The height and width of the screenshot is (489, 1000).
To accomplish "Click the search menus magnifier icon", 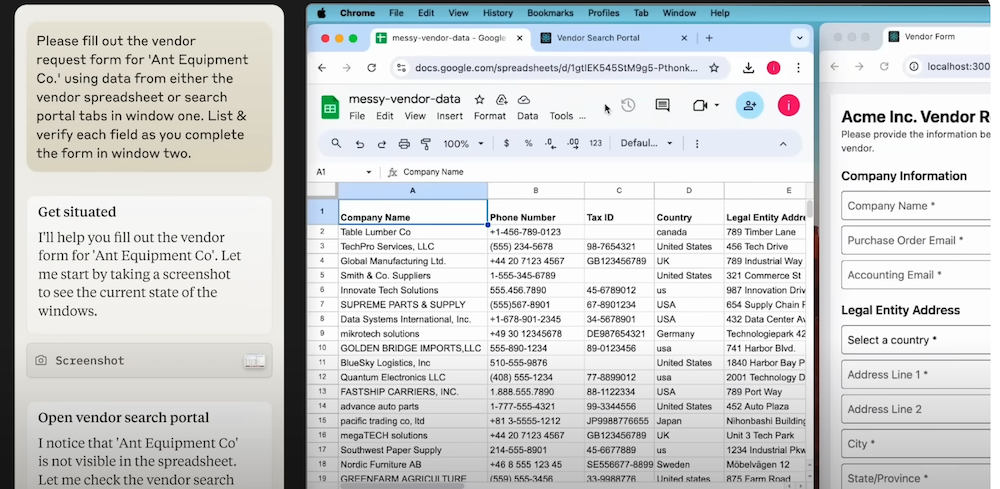I will point(336,143).
